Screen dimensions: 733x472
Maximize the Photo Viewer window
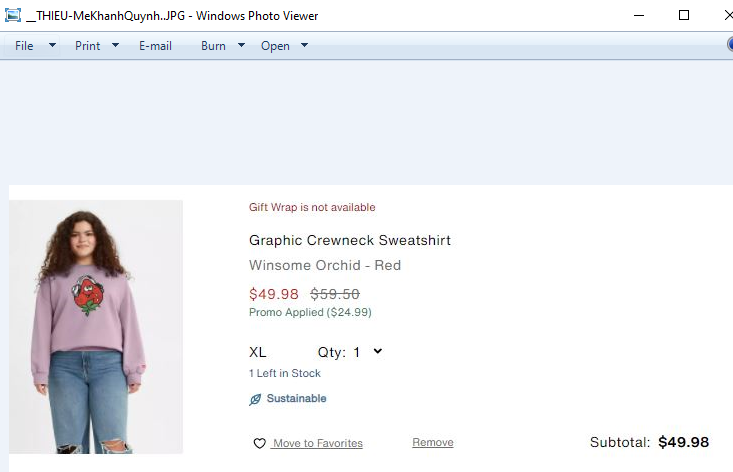point(684,15)
